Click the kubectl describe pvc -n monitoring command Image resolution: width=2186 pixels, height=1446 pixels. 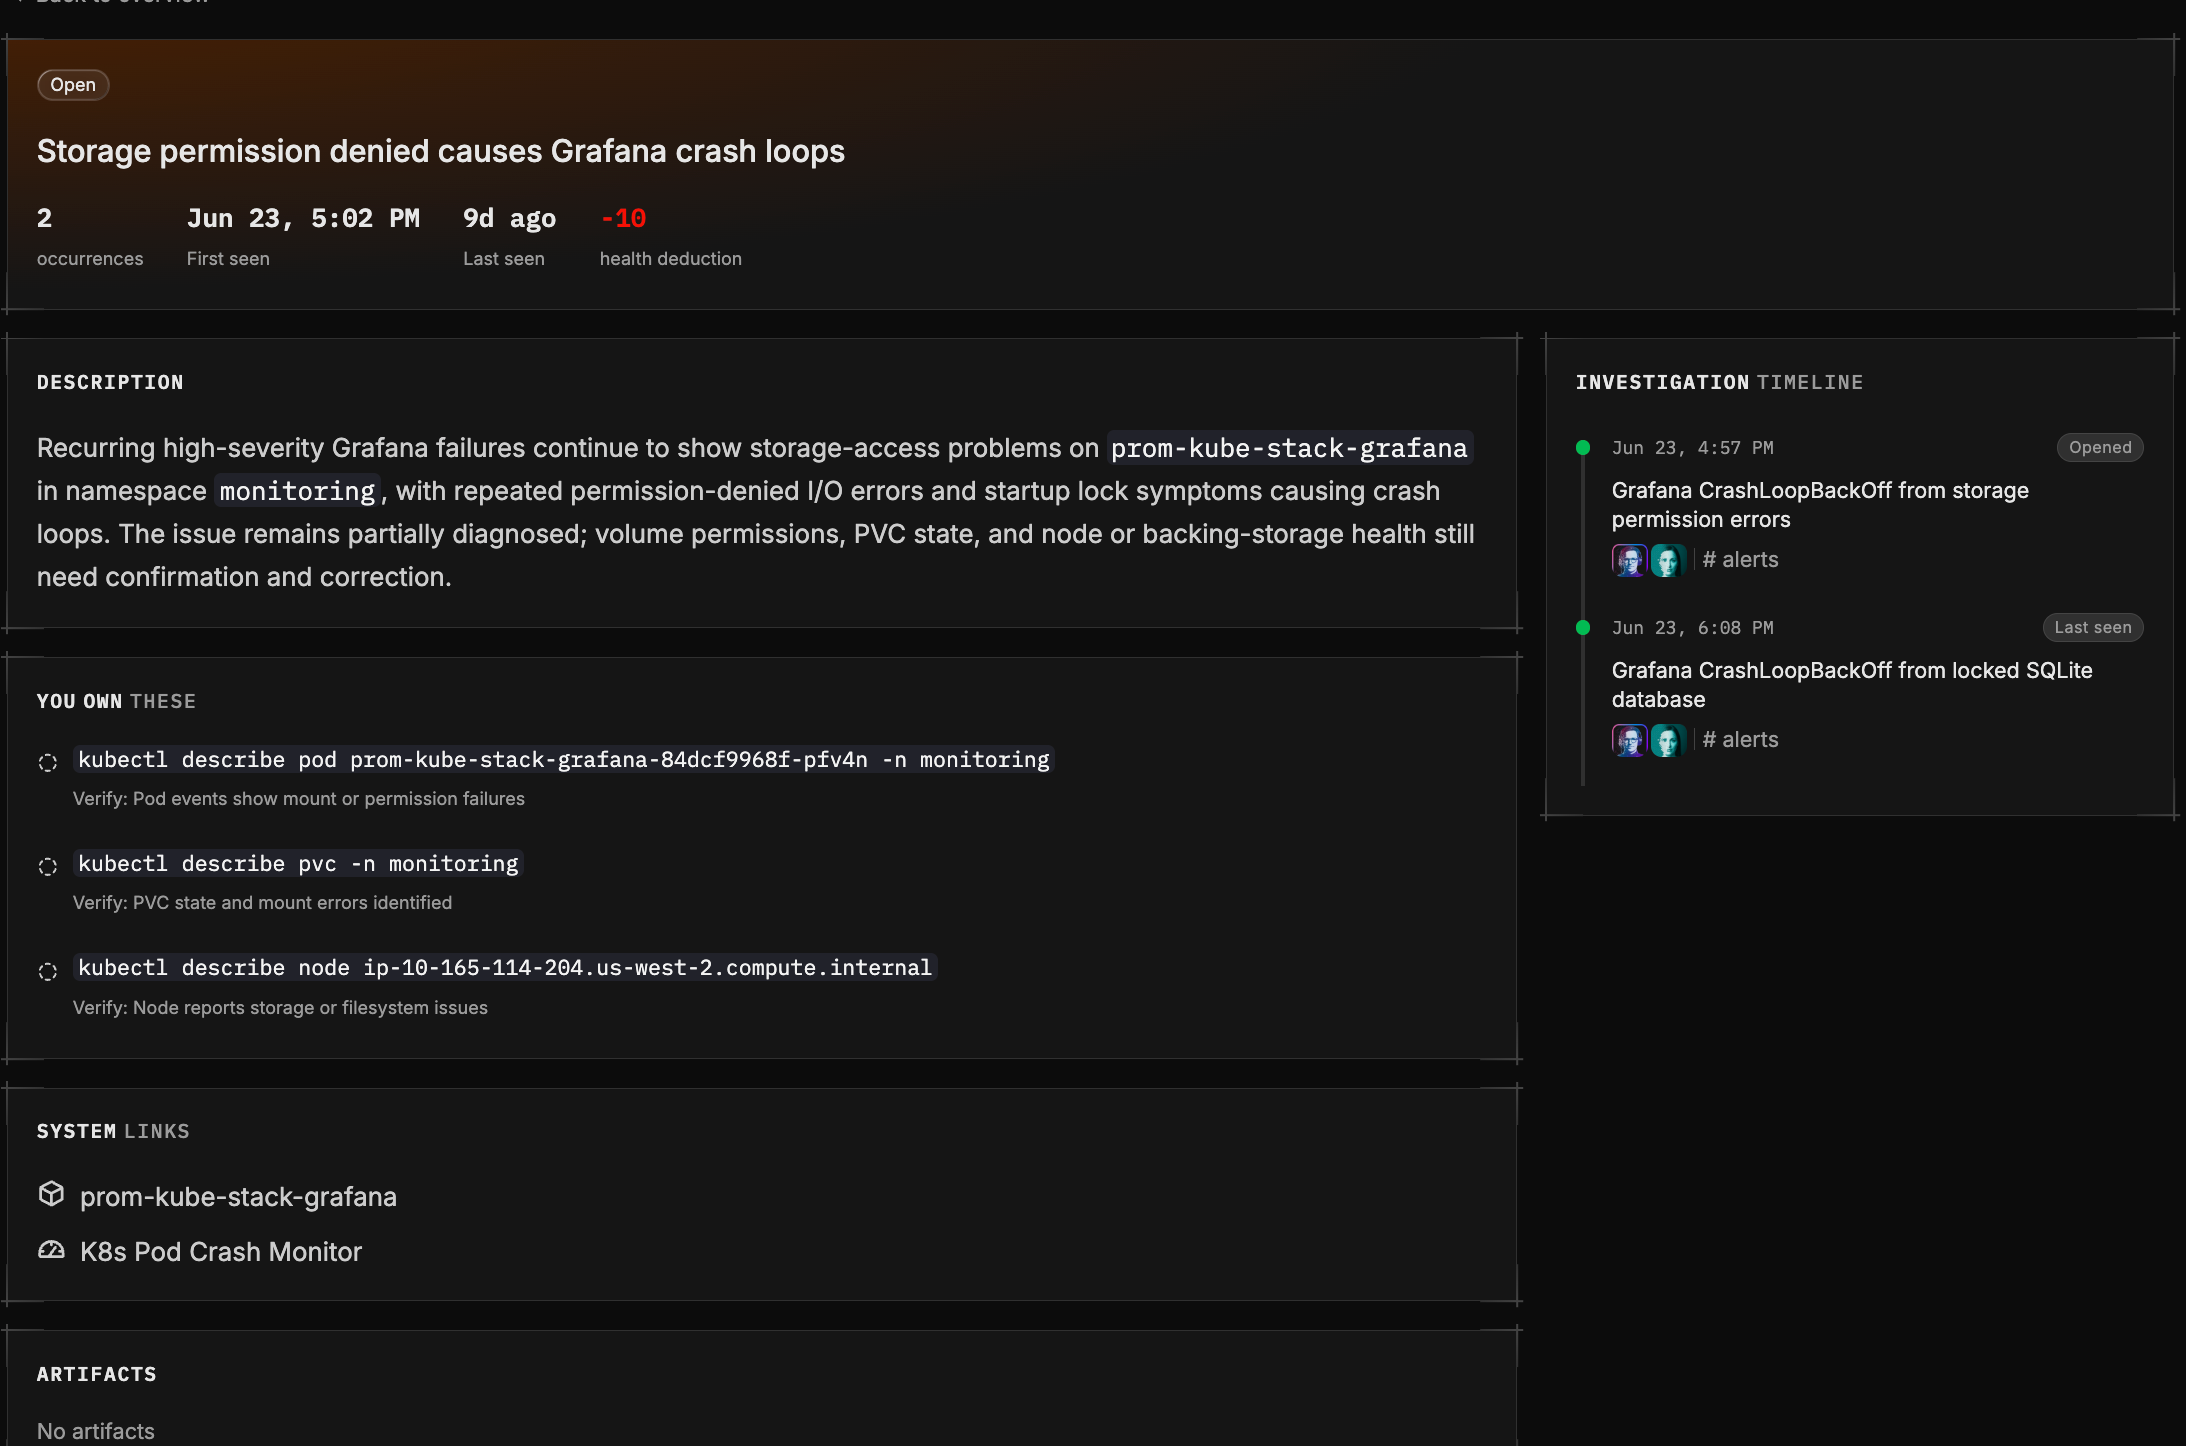click(x=298, y=864)
